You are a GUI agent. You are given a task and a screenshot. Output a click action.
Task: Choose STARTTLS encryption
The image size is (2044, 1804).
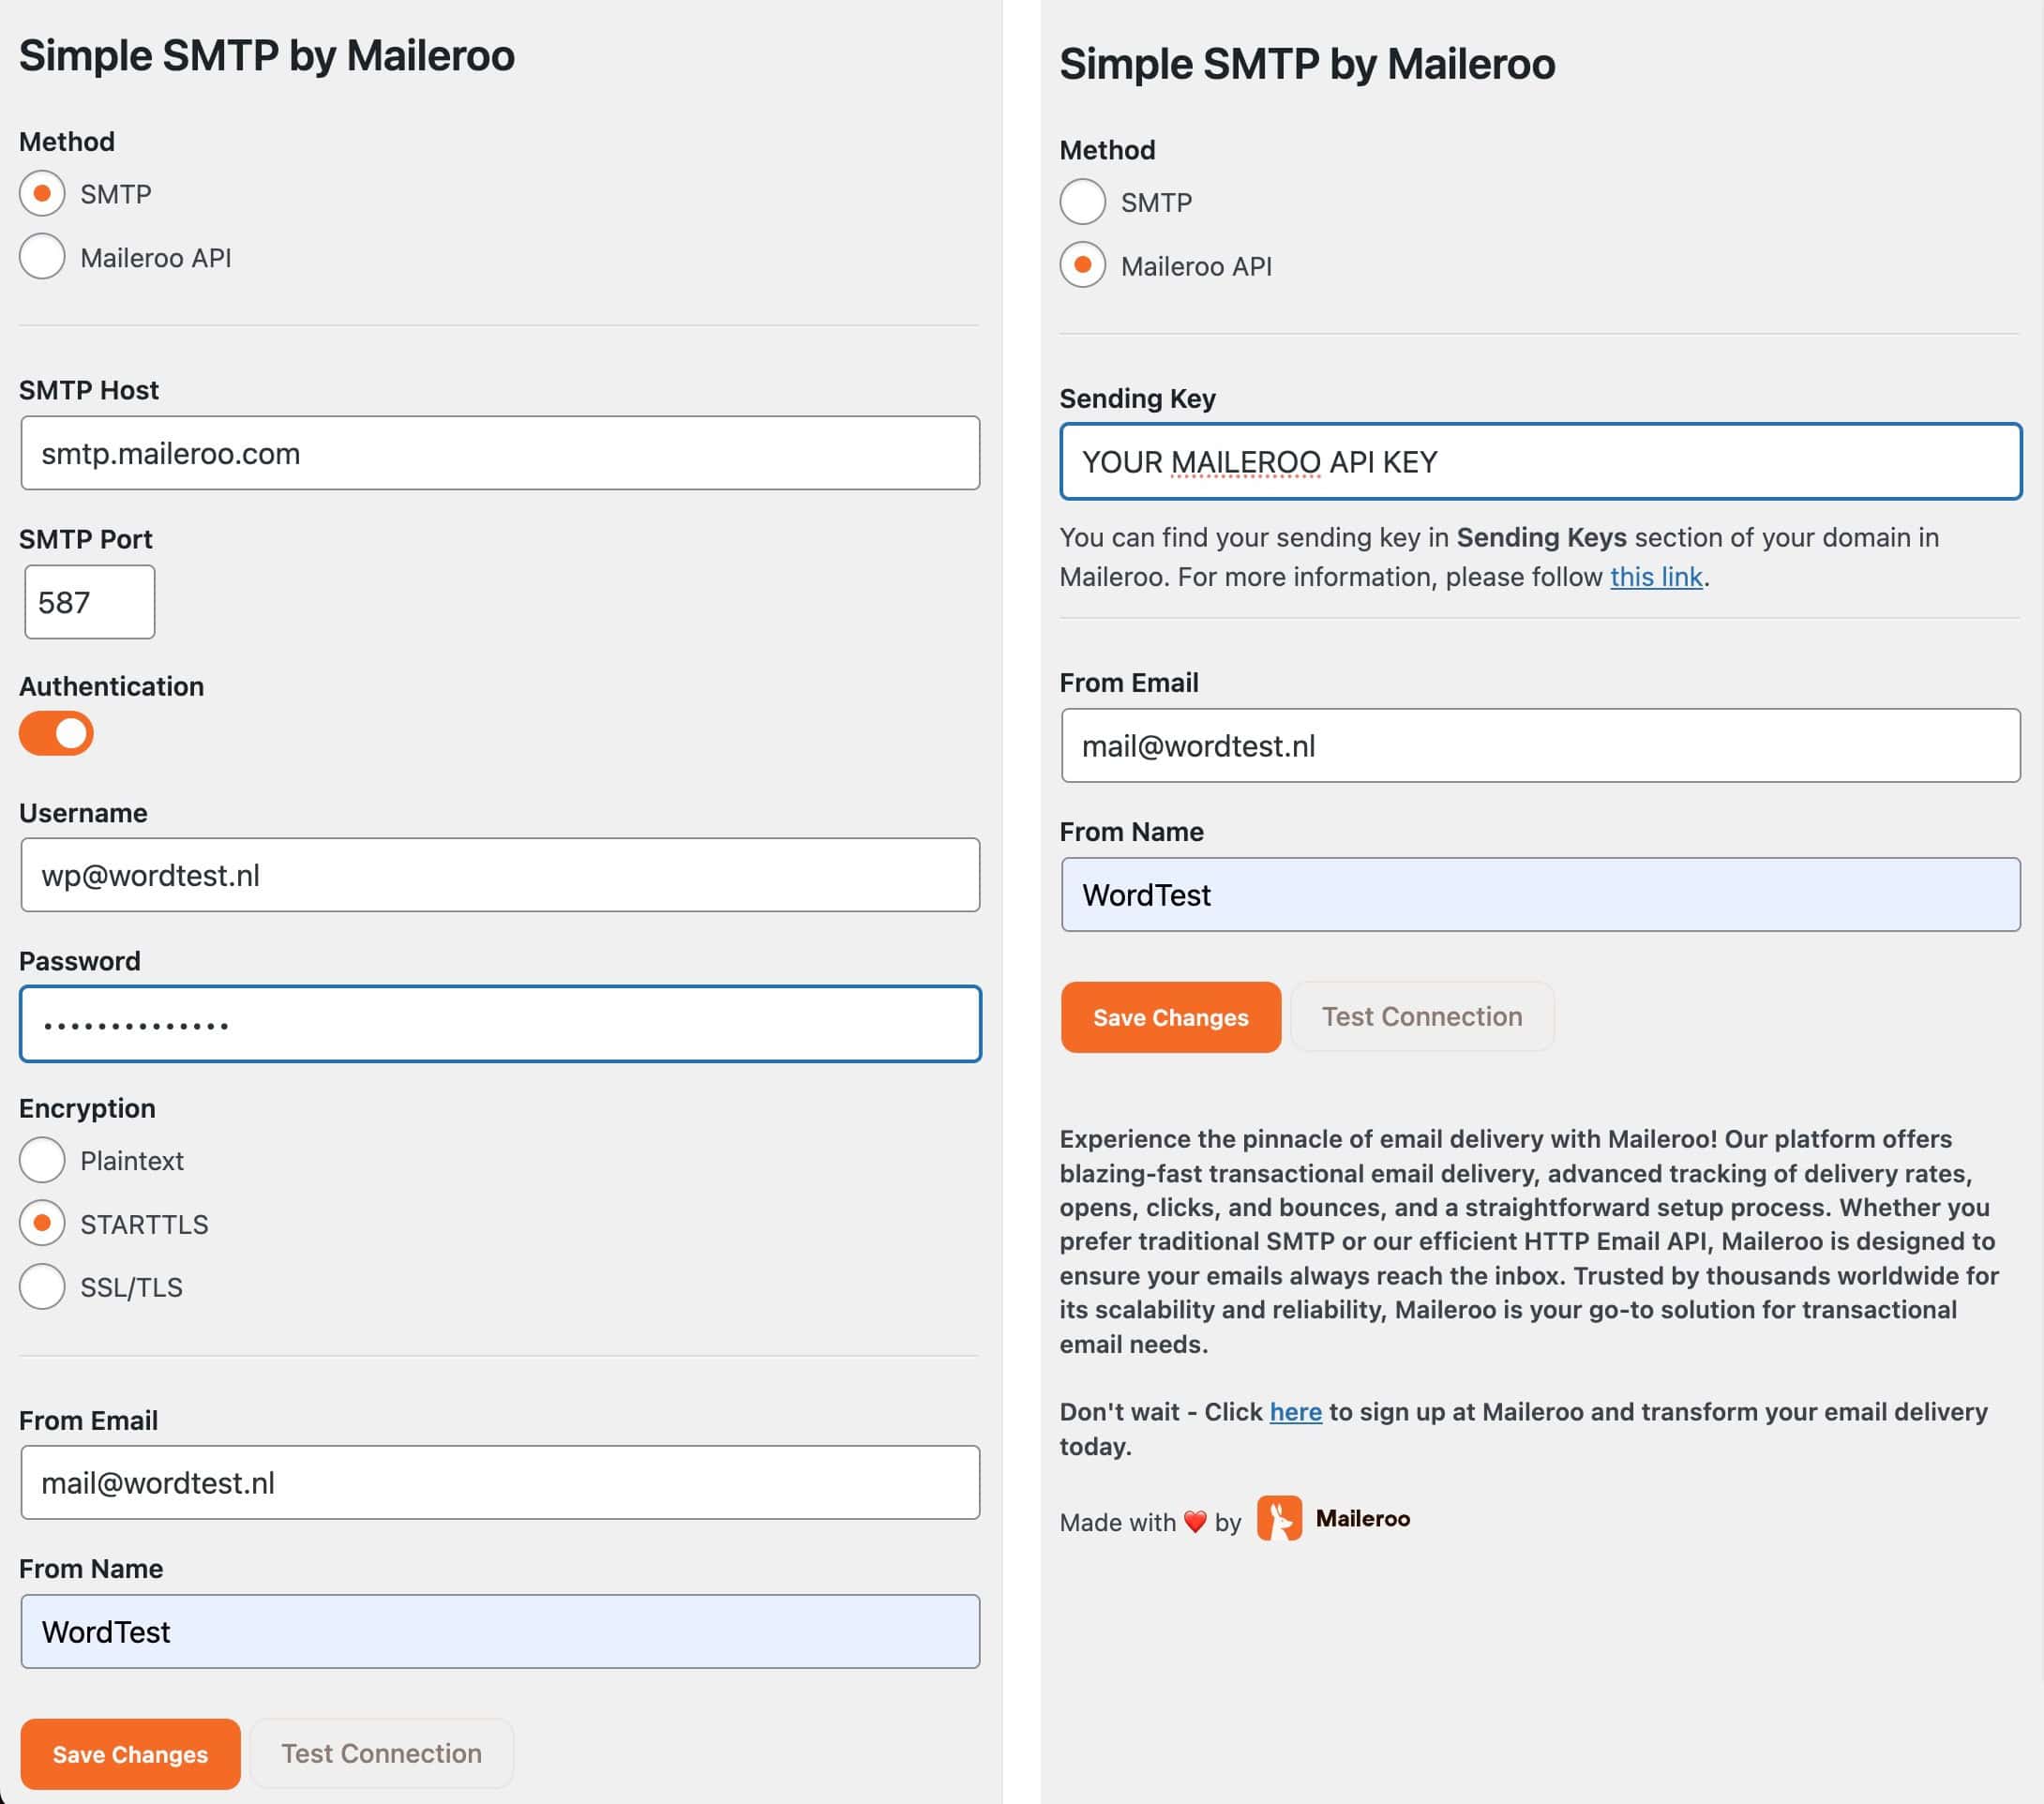point(42,1223)
